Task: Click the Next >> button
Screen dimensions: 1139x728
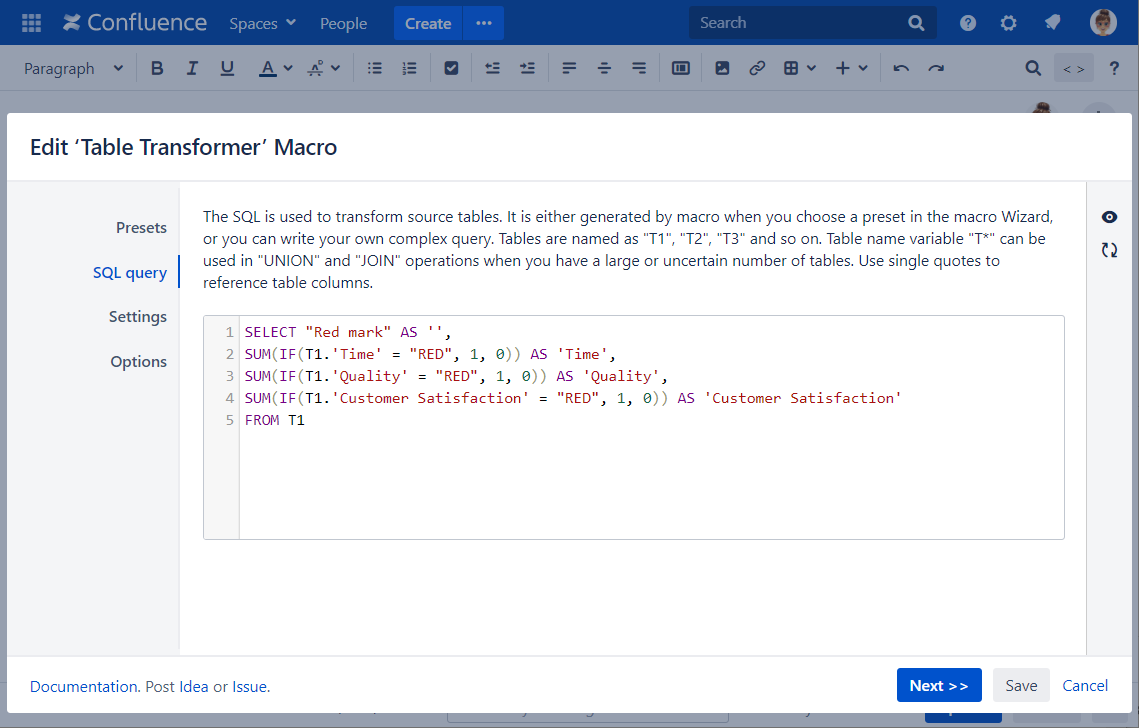Action: tap(938, 685)
